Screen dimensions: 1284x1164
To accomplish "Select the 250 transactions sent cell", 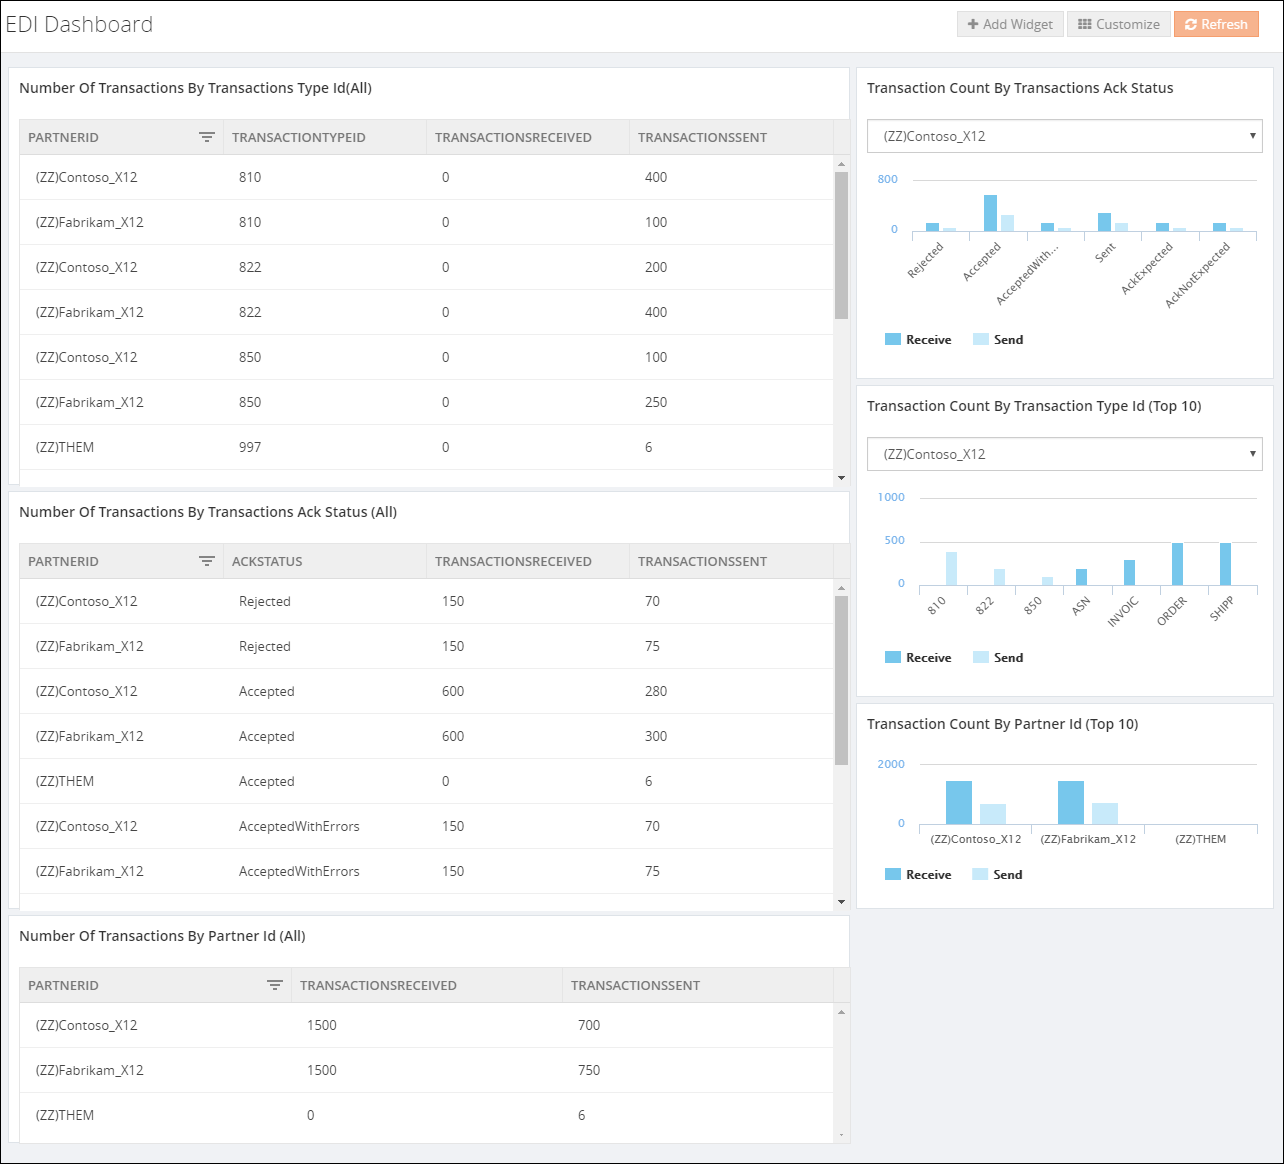I will point(656,402).
